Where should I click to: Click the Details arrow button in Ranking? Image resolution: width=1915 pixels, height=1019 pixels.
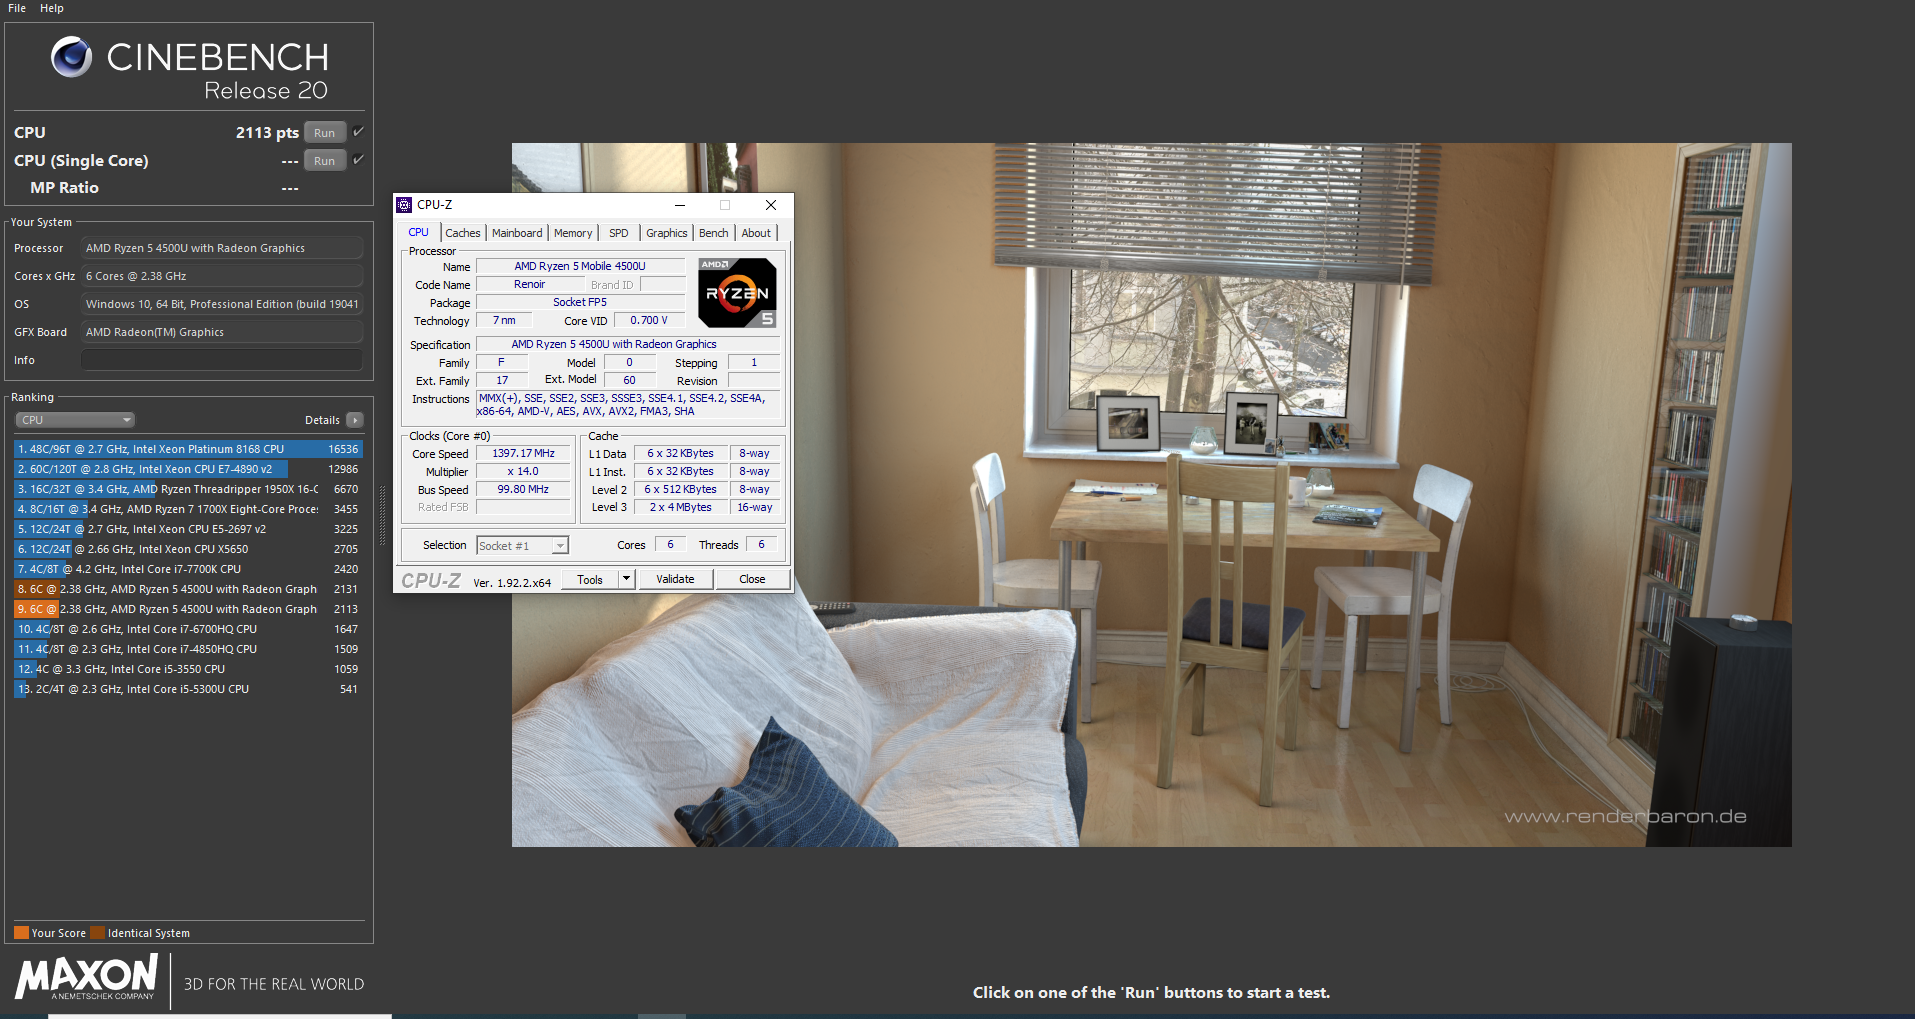tap(355, 420)
